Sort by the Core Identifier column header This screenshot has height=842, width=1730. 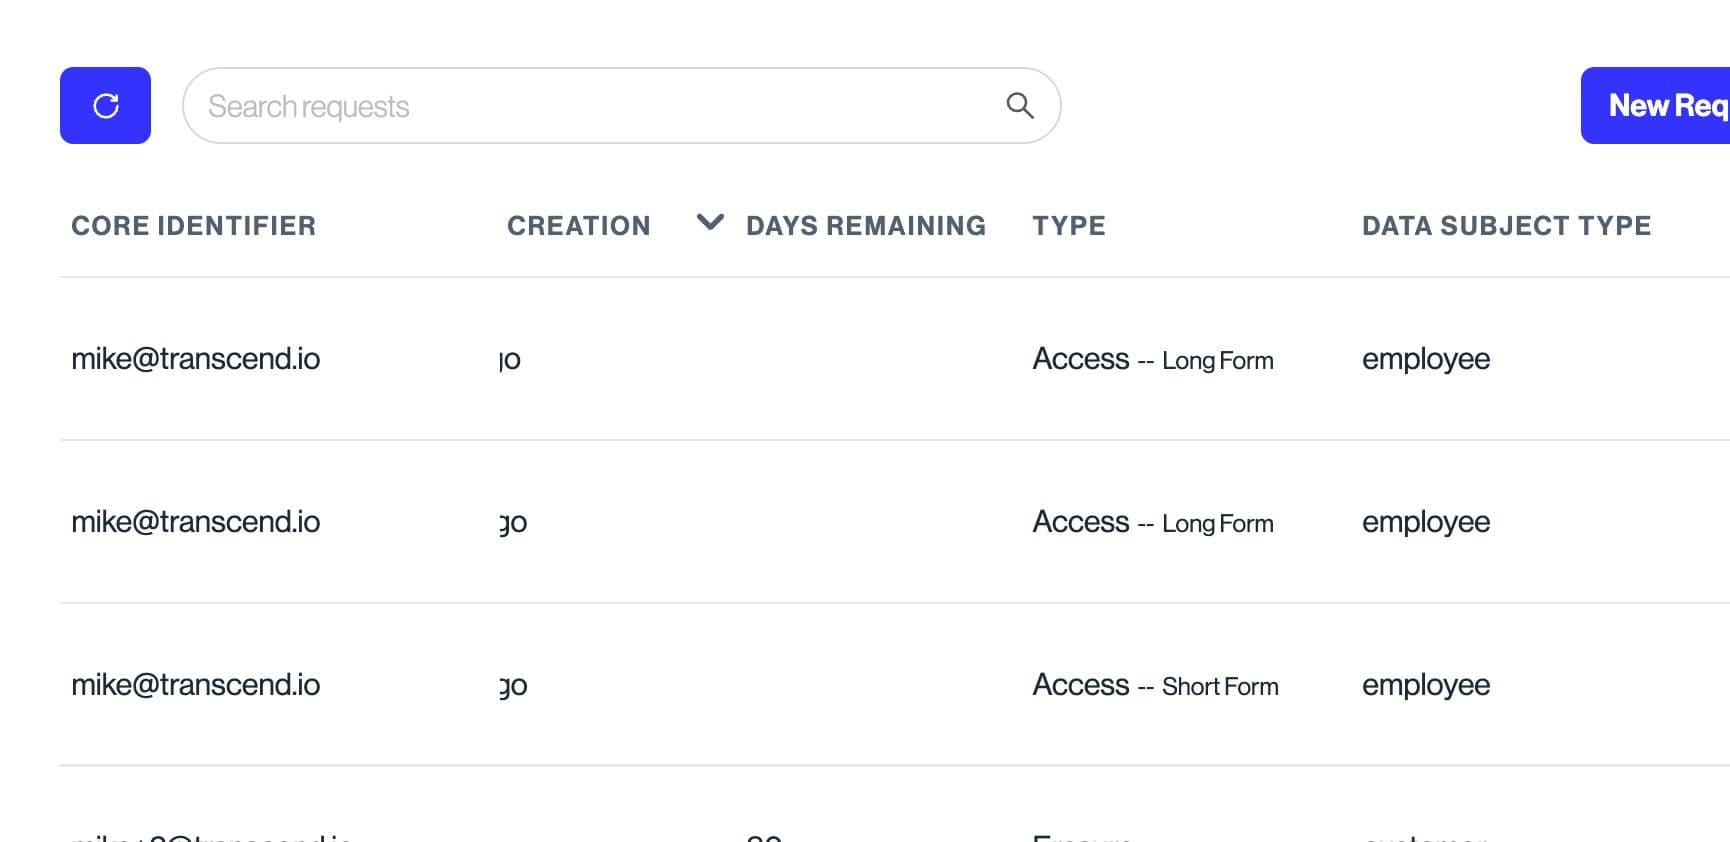pyautogui.click(x=193, y=226)
